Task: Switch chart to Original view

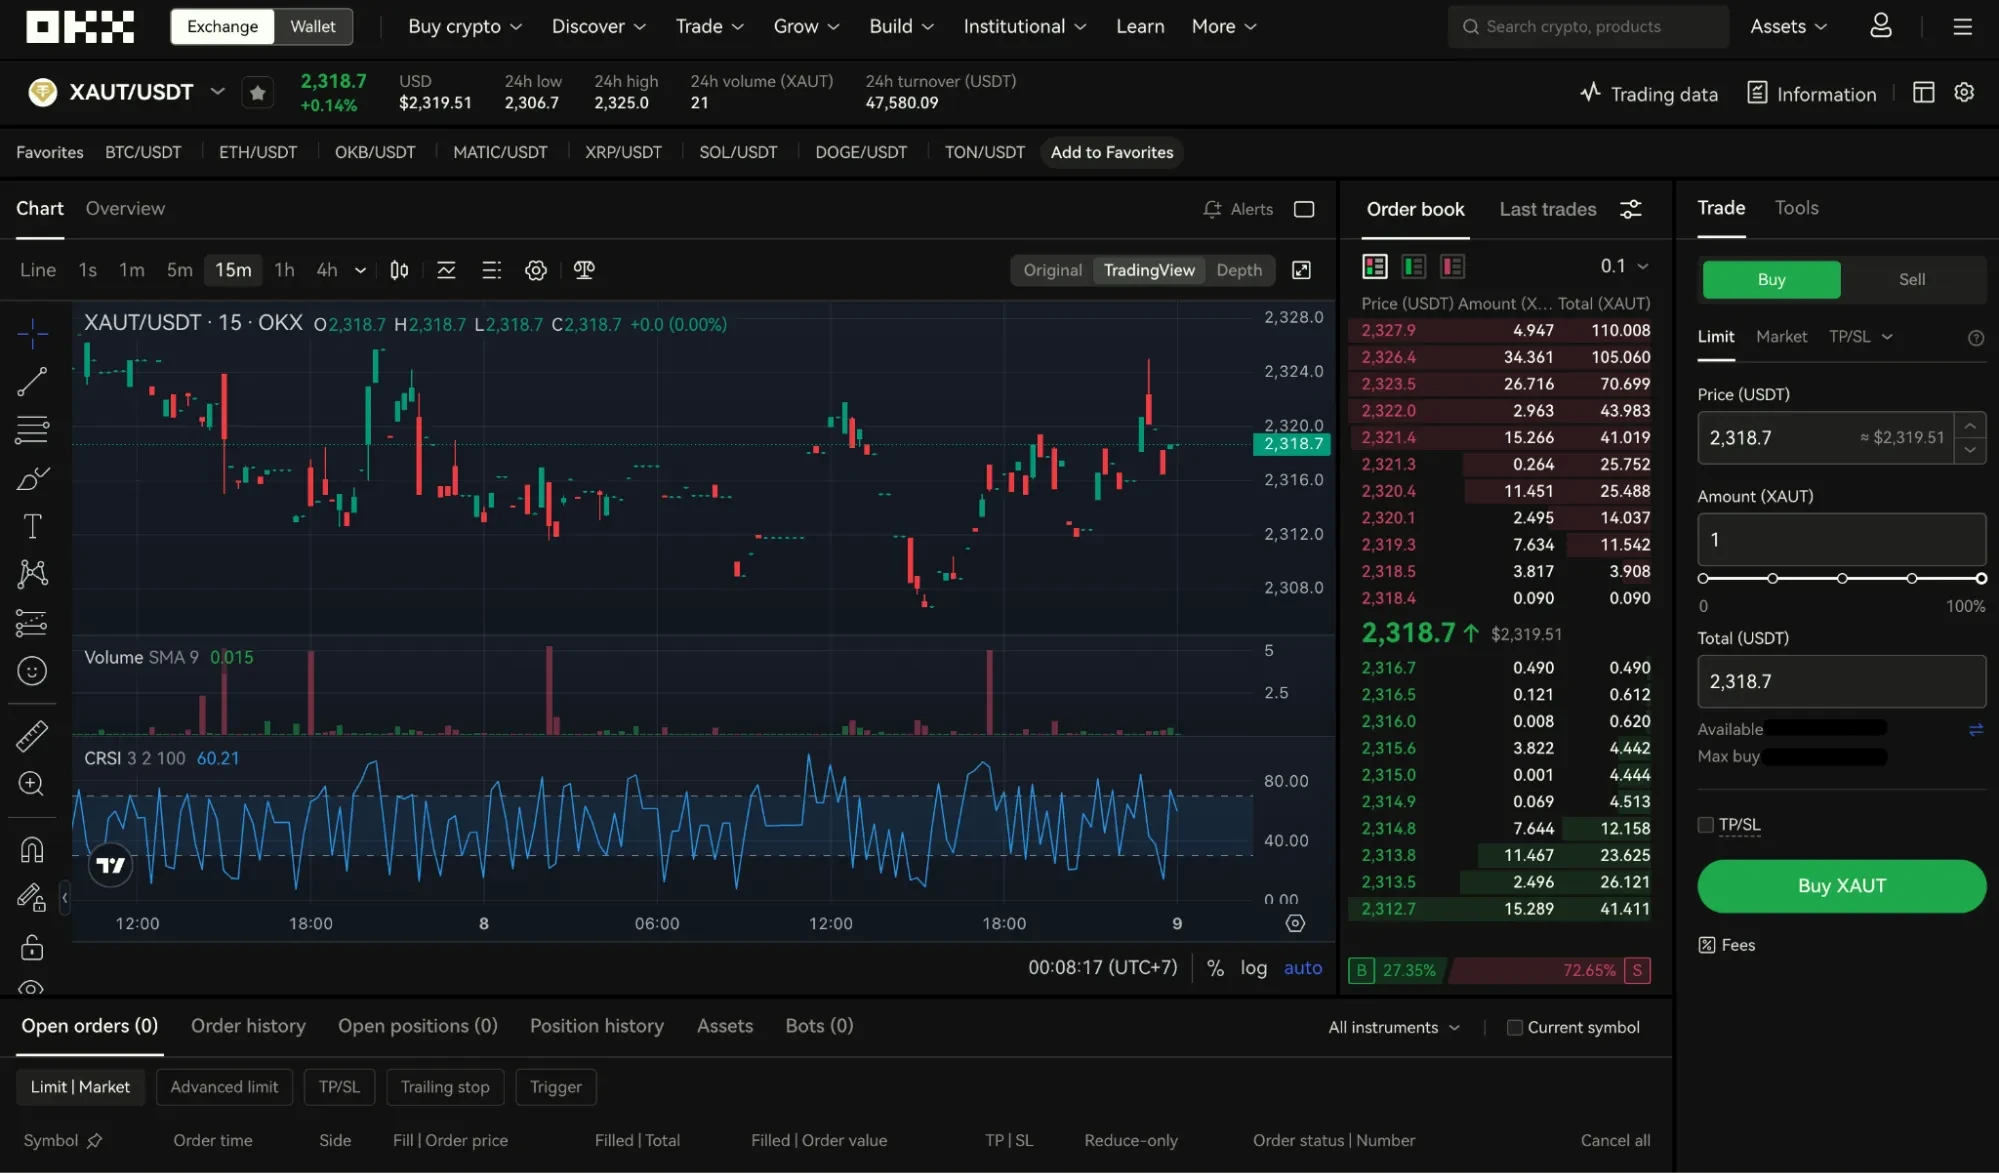Action: point(1052,270)
